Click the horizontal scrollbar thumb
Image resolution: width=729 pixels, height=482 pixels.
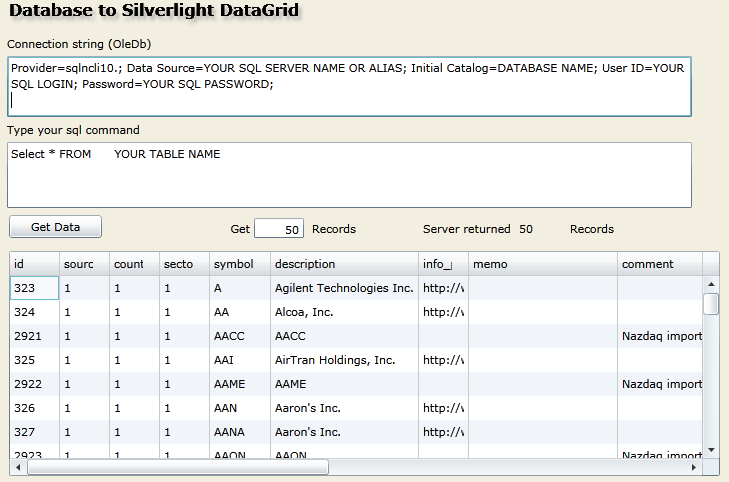[178, 468]
